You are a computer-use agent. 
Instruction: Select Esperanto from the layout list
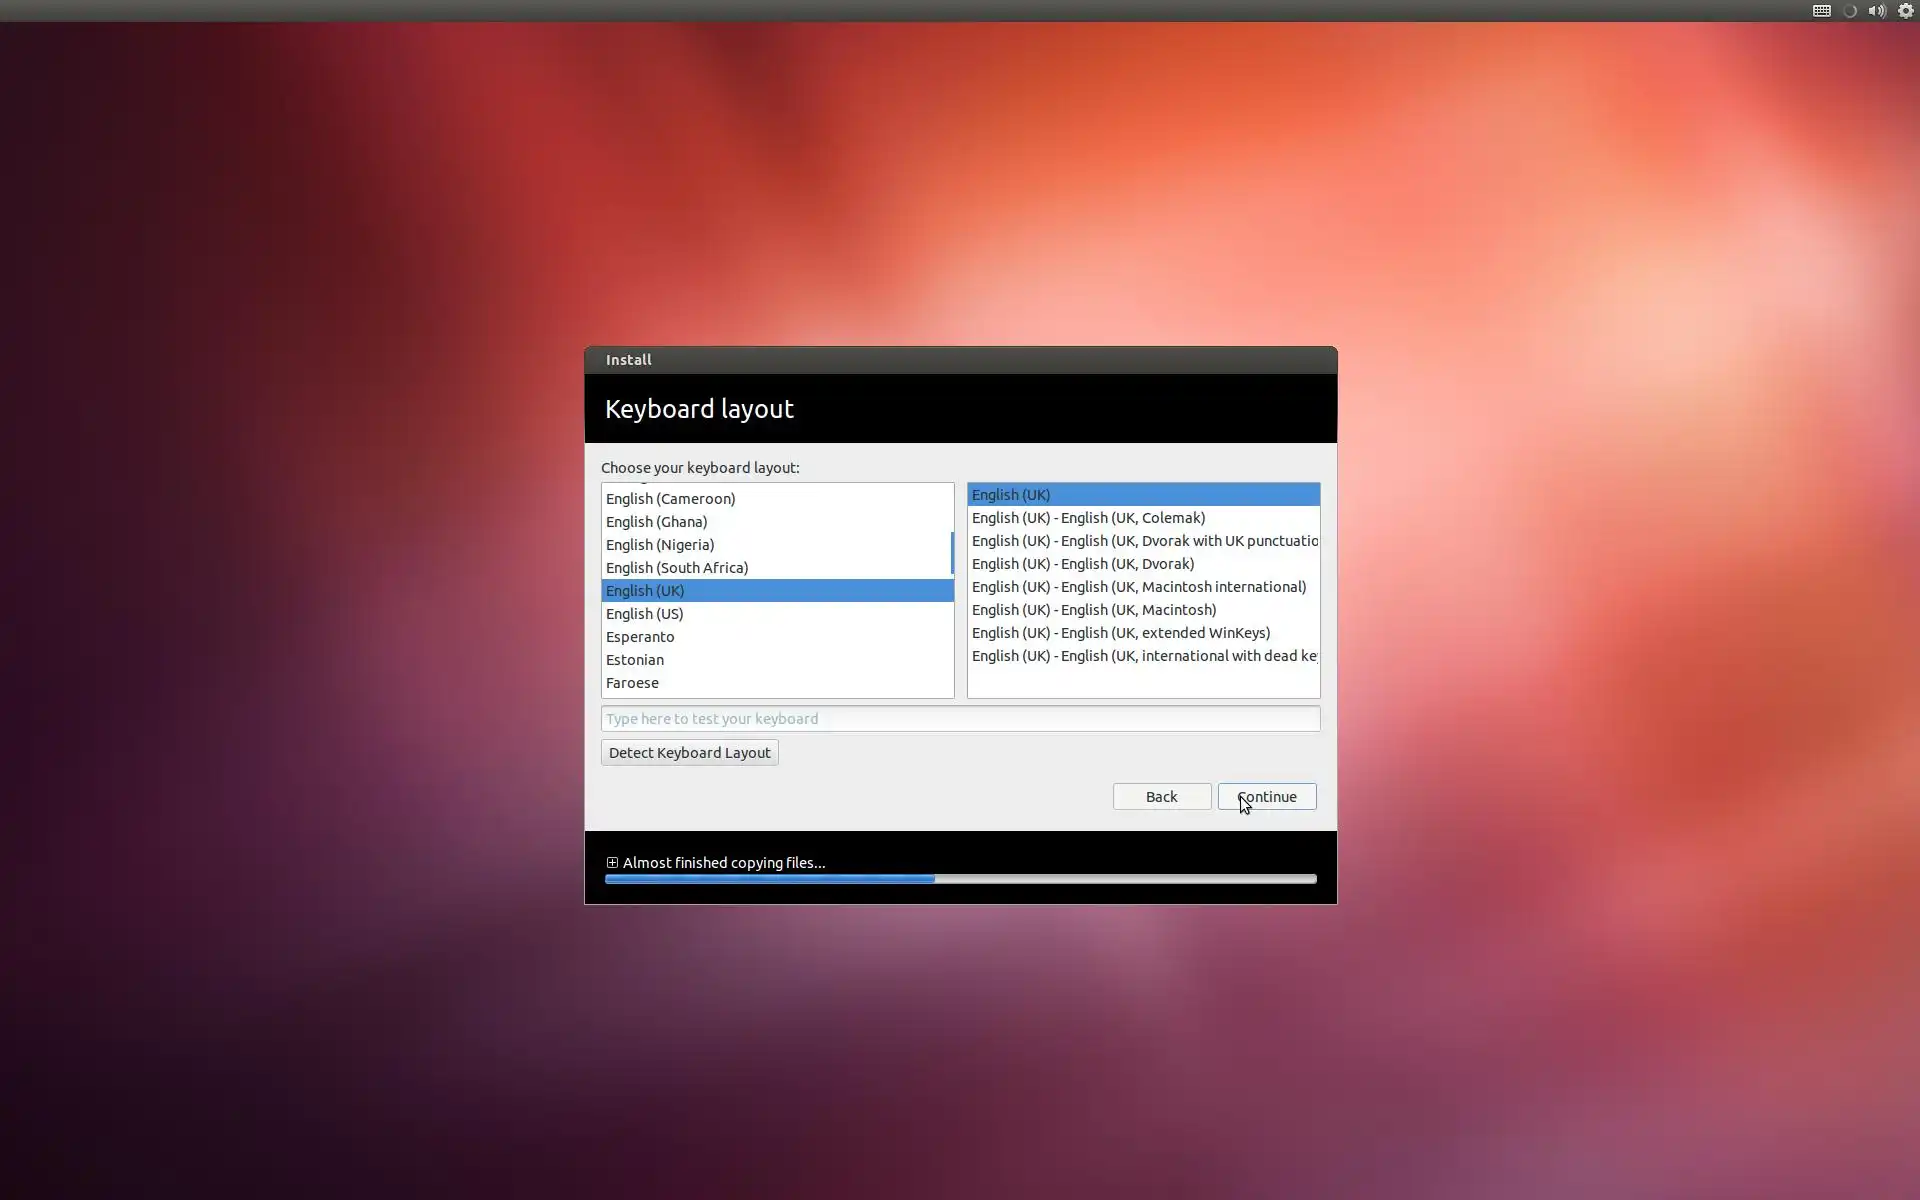coord(640,636)
